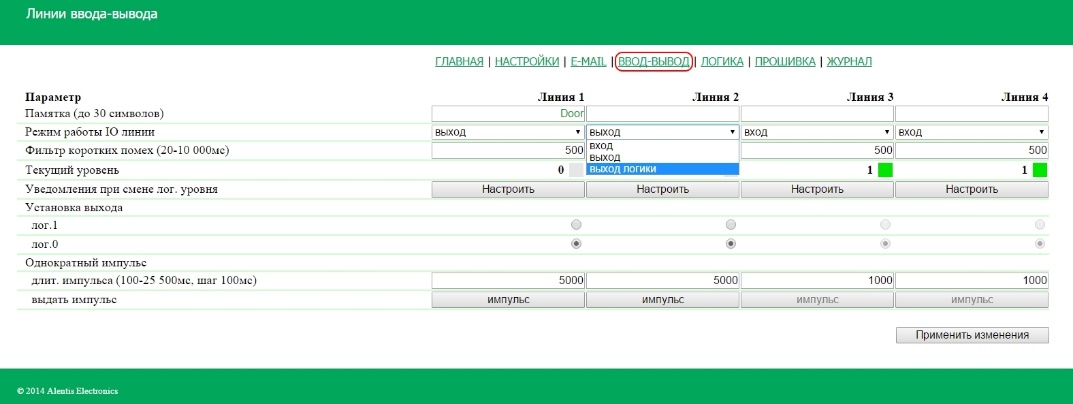Open the ГЛАВНАЯ navigation link
Image resolution: width=1073 pixels, height=404 pixels.
(x=459, y=62)
